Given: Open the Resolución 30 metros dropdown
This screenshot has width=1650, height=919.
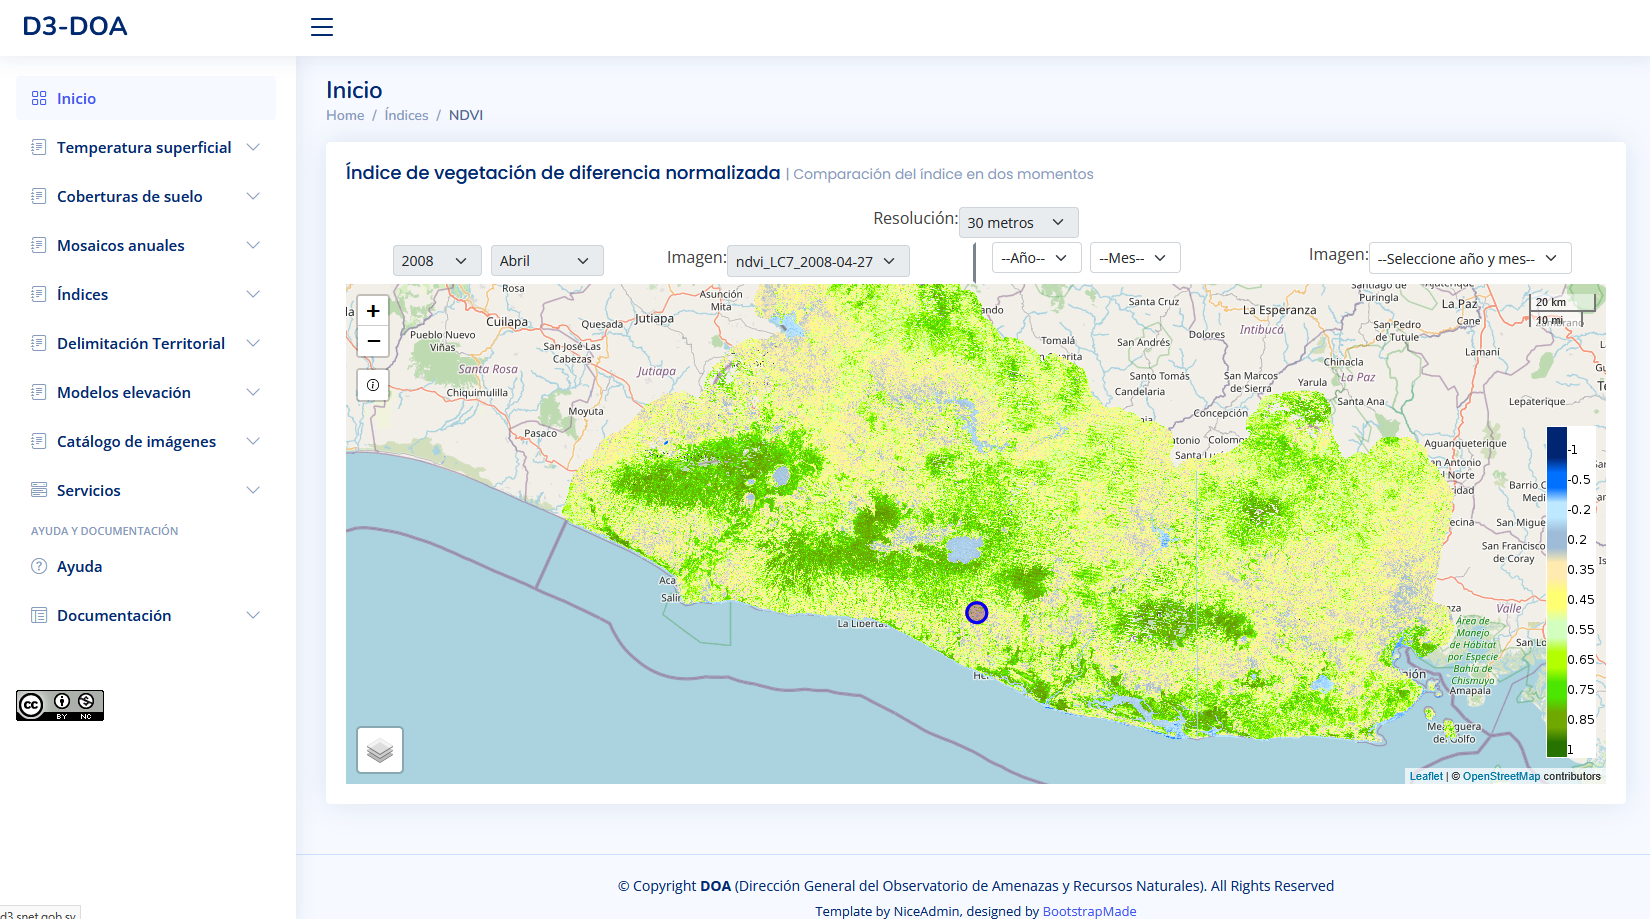Looking at the screenshot, I should (1018, 222).
